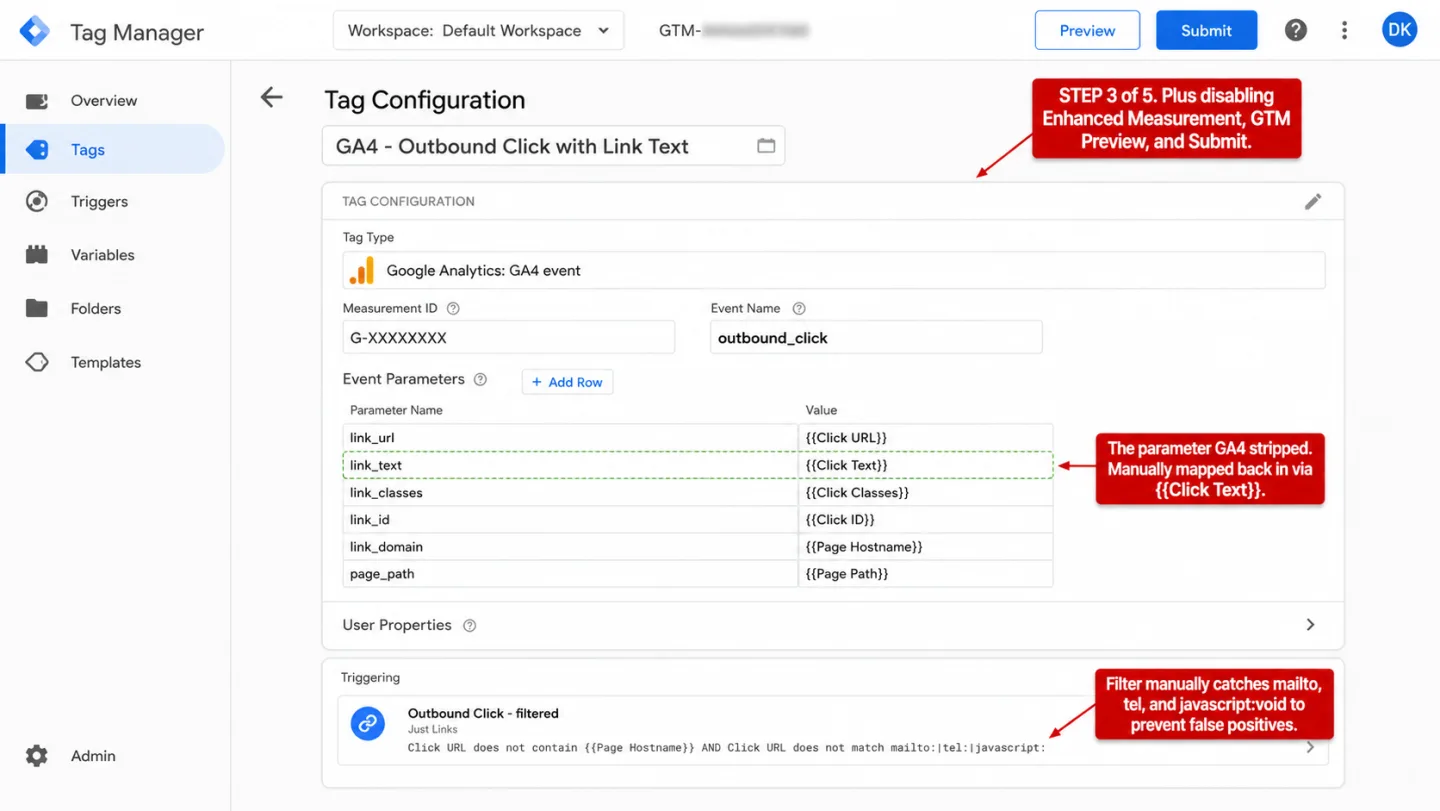Click the {{Page Path}} value cell
This screenshot has height=811, width=1440.
coord(926,574)
